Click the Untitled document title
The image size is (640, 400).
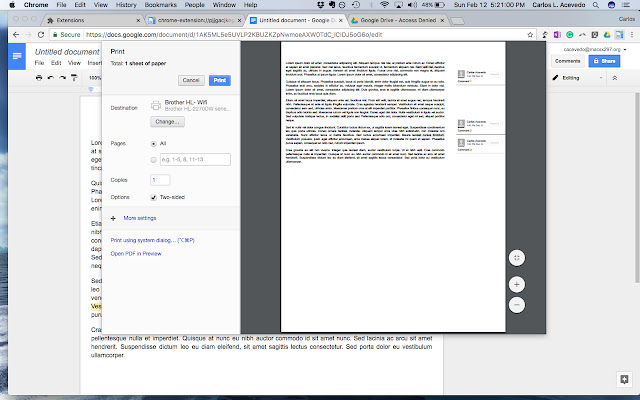[x=67, y=52]
